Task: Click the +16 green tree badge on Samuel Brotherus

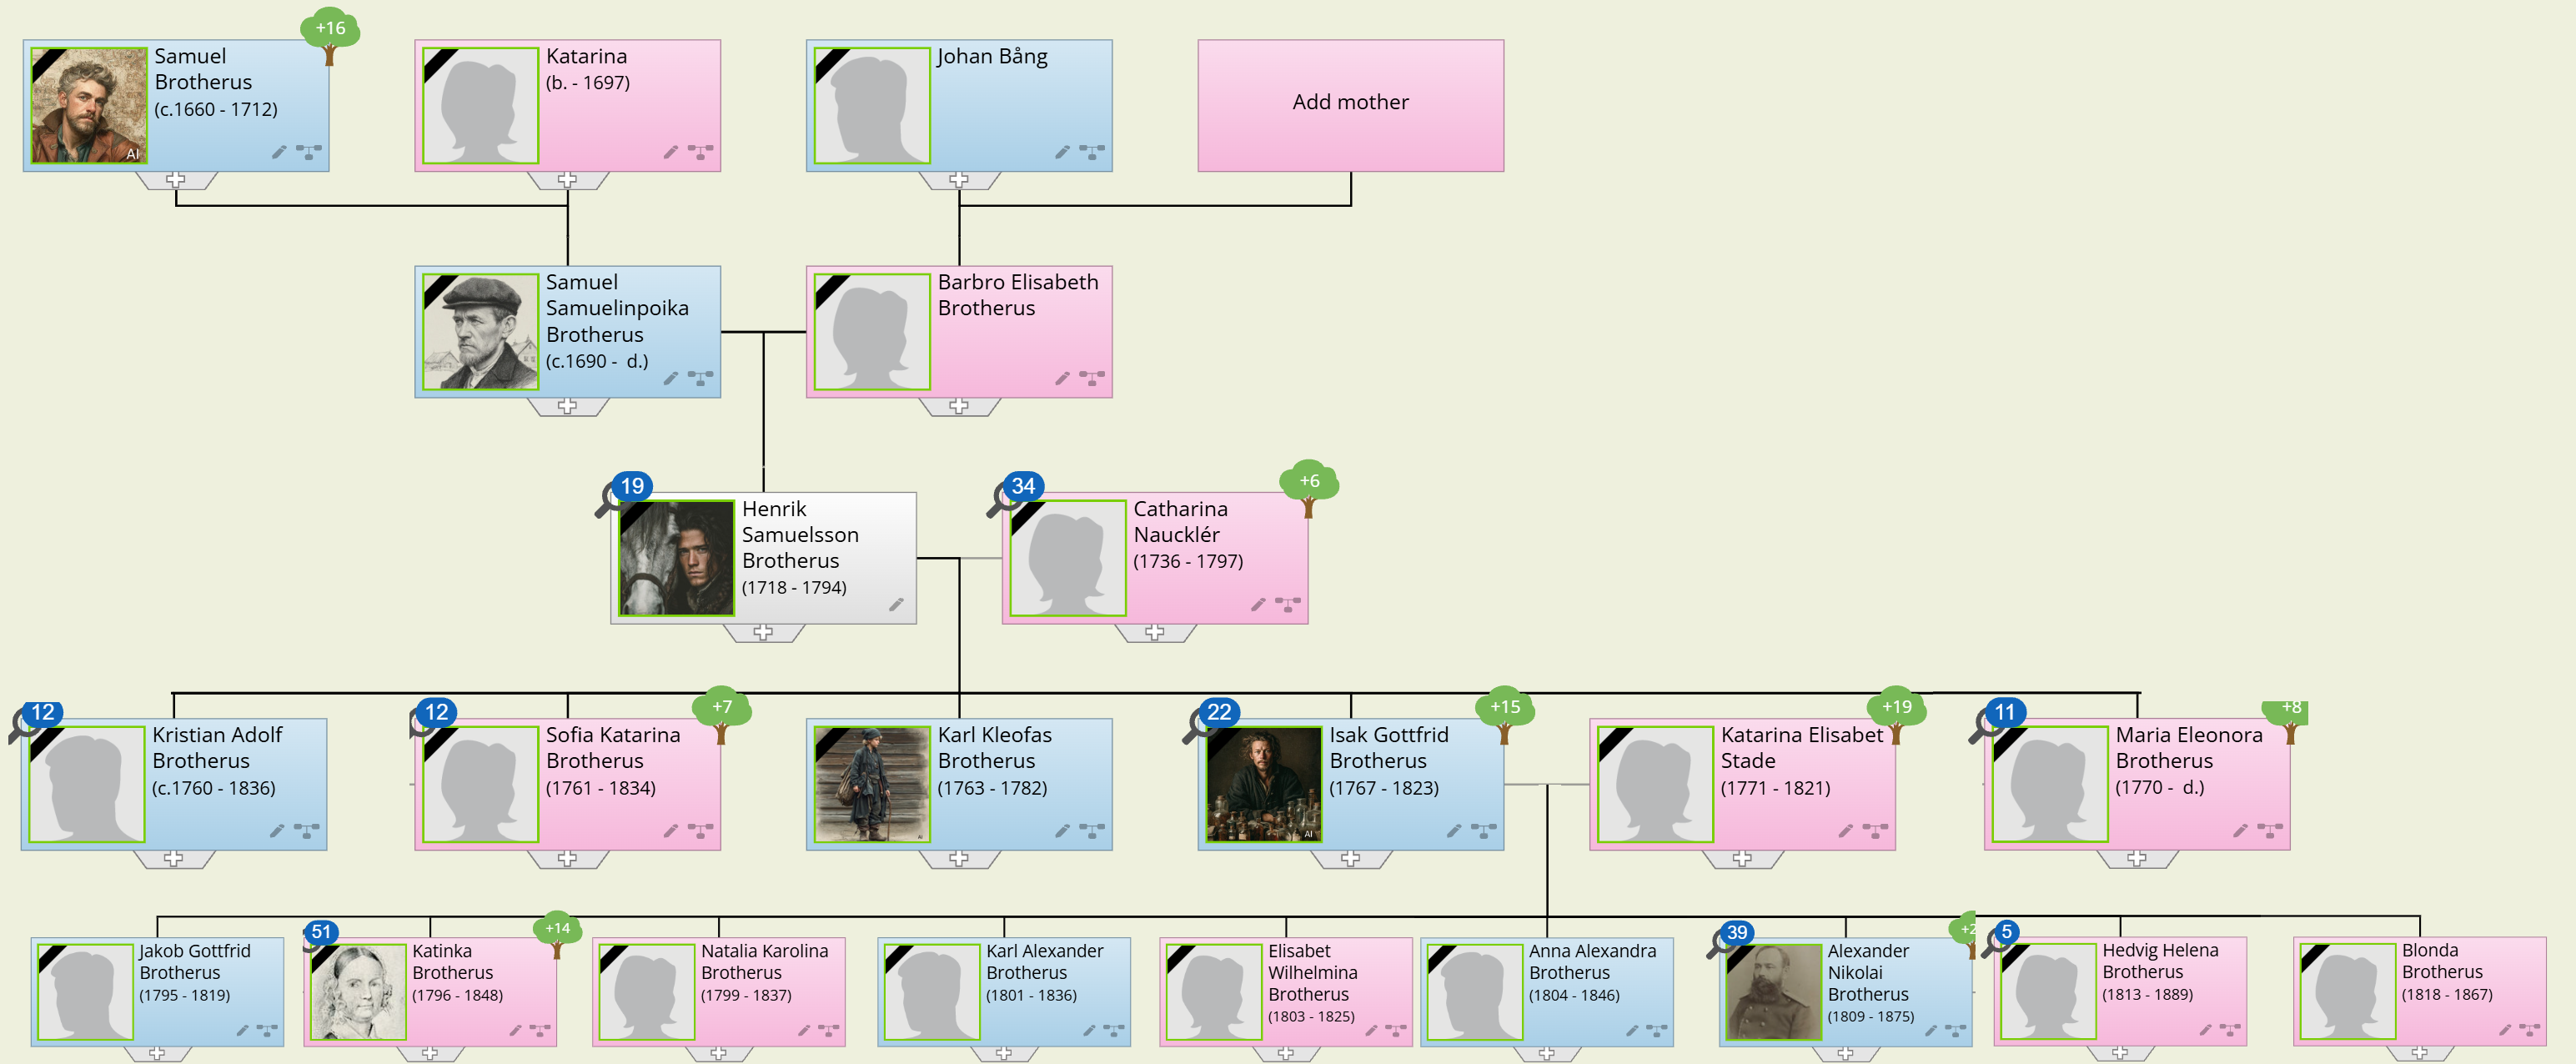Action: [330, 30]
